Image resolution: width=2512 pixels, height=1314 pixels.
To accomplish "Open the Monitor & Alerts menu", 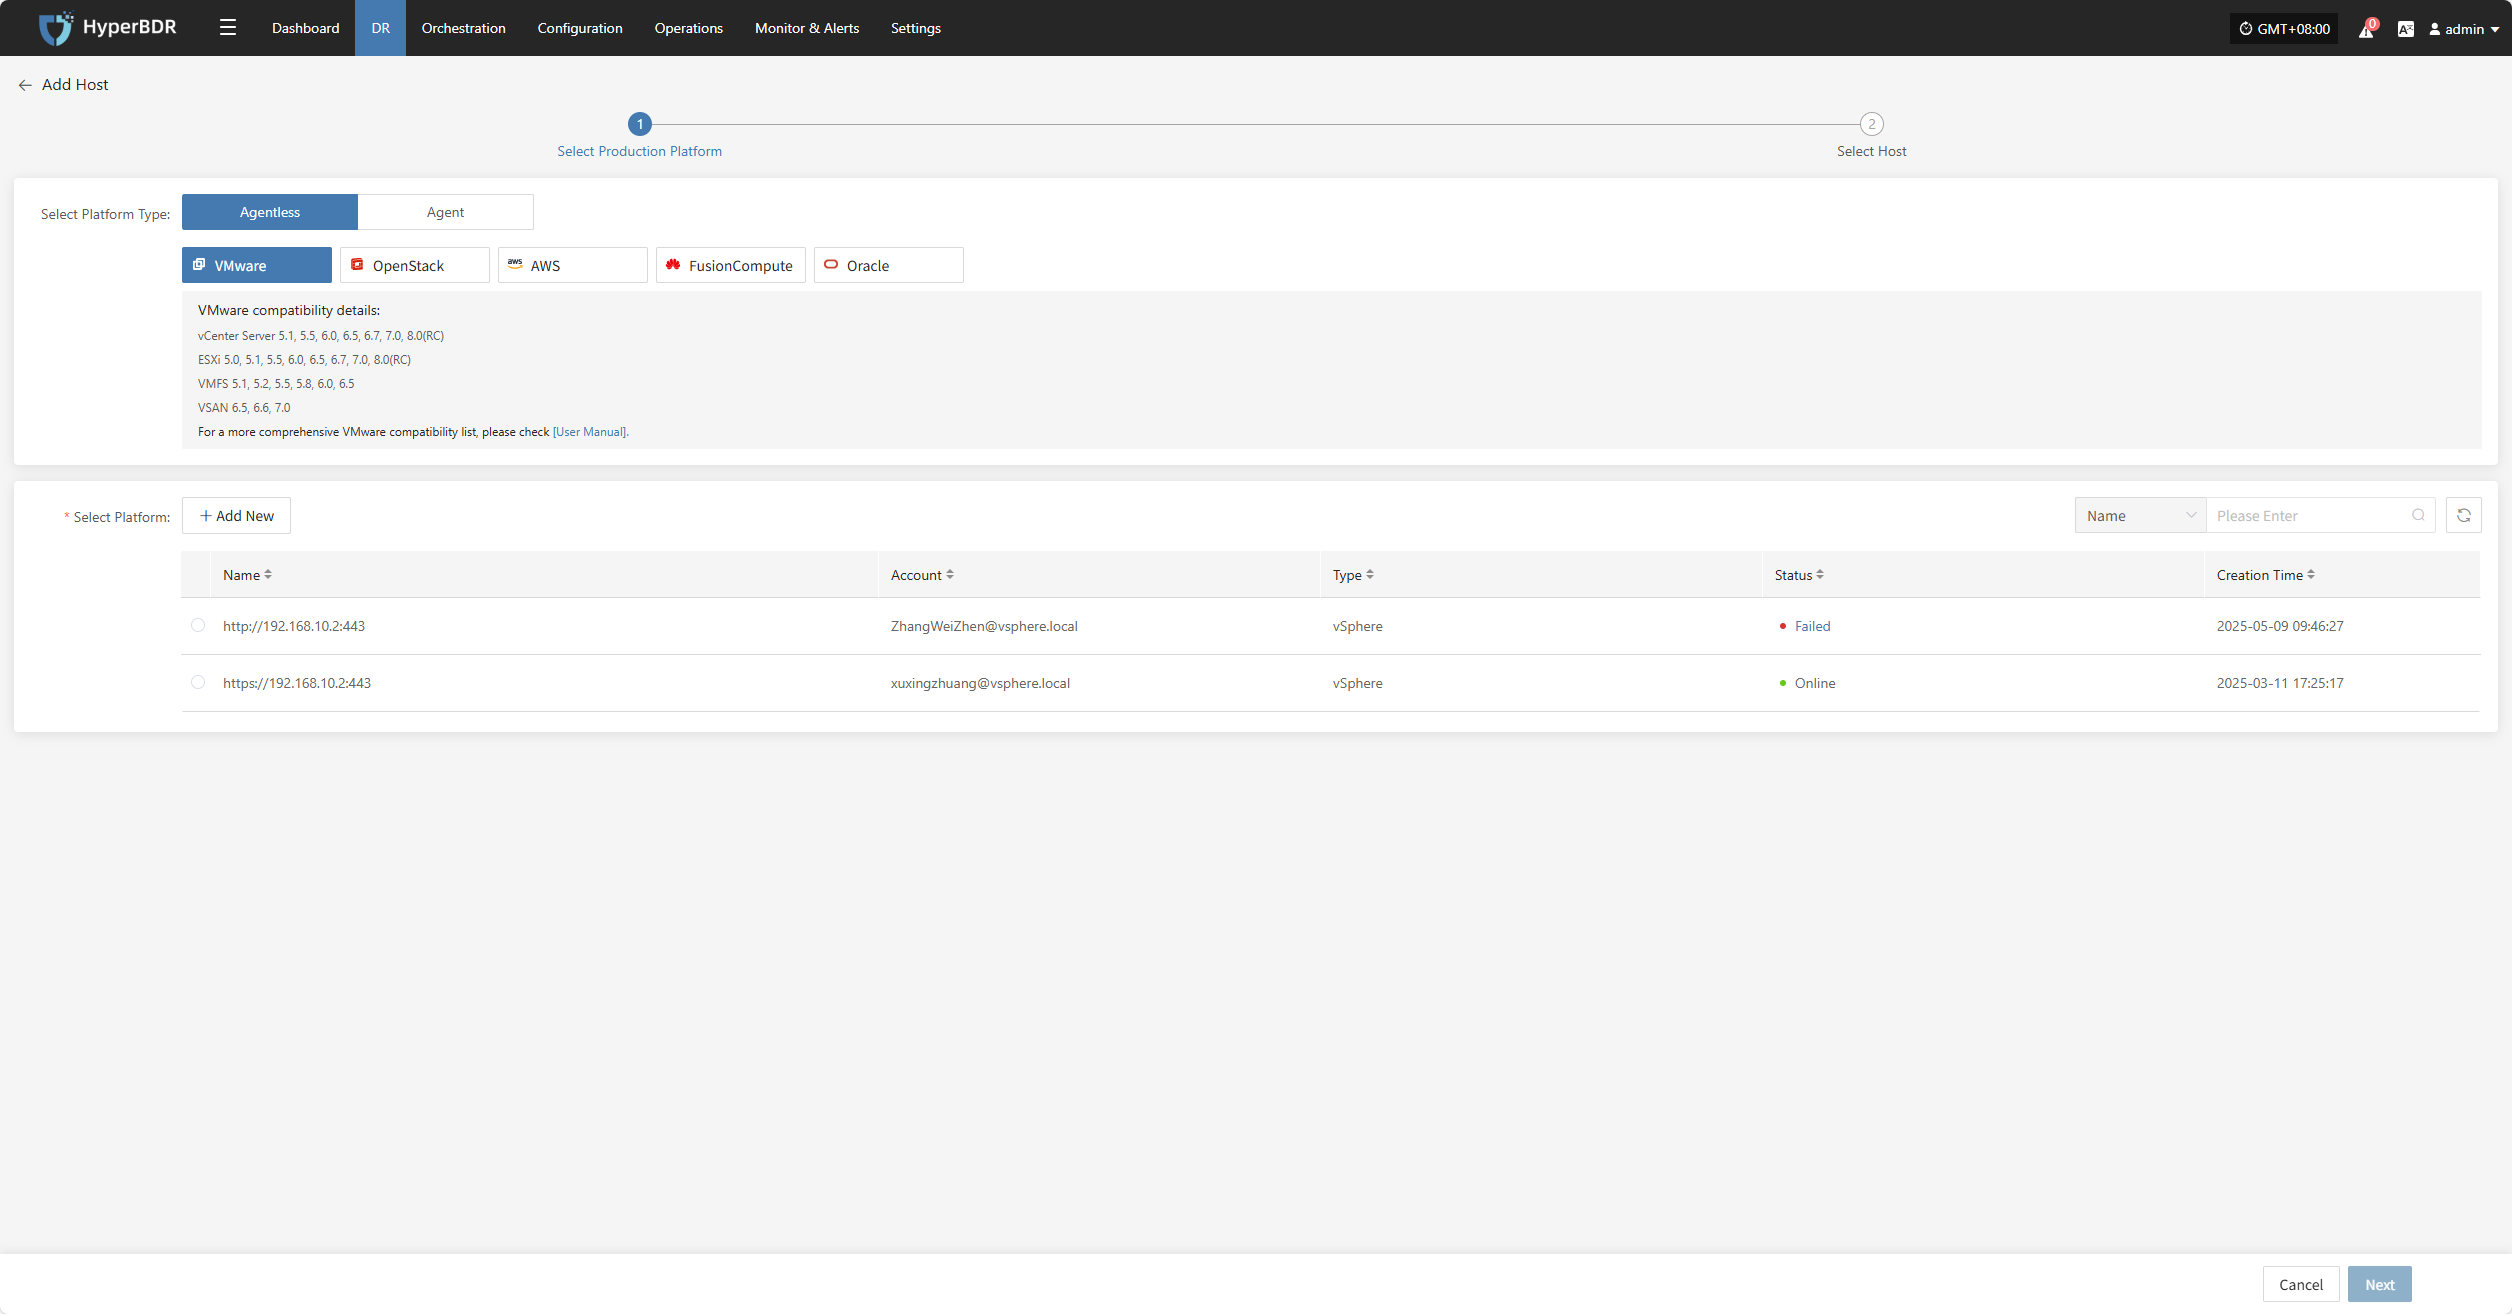I will pos(807,28).
